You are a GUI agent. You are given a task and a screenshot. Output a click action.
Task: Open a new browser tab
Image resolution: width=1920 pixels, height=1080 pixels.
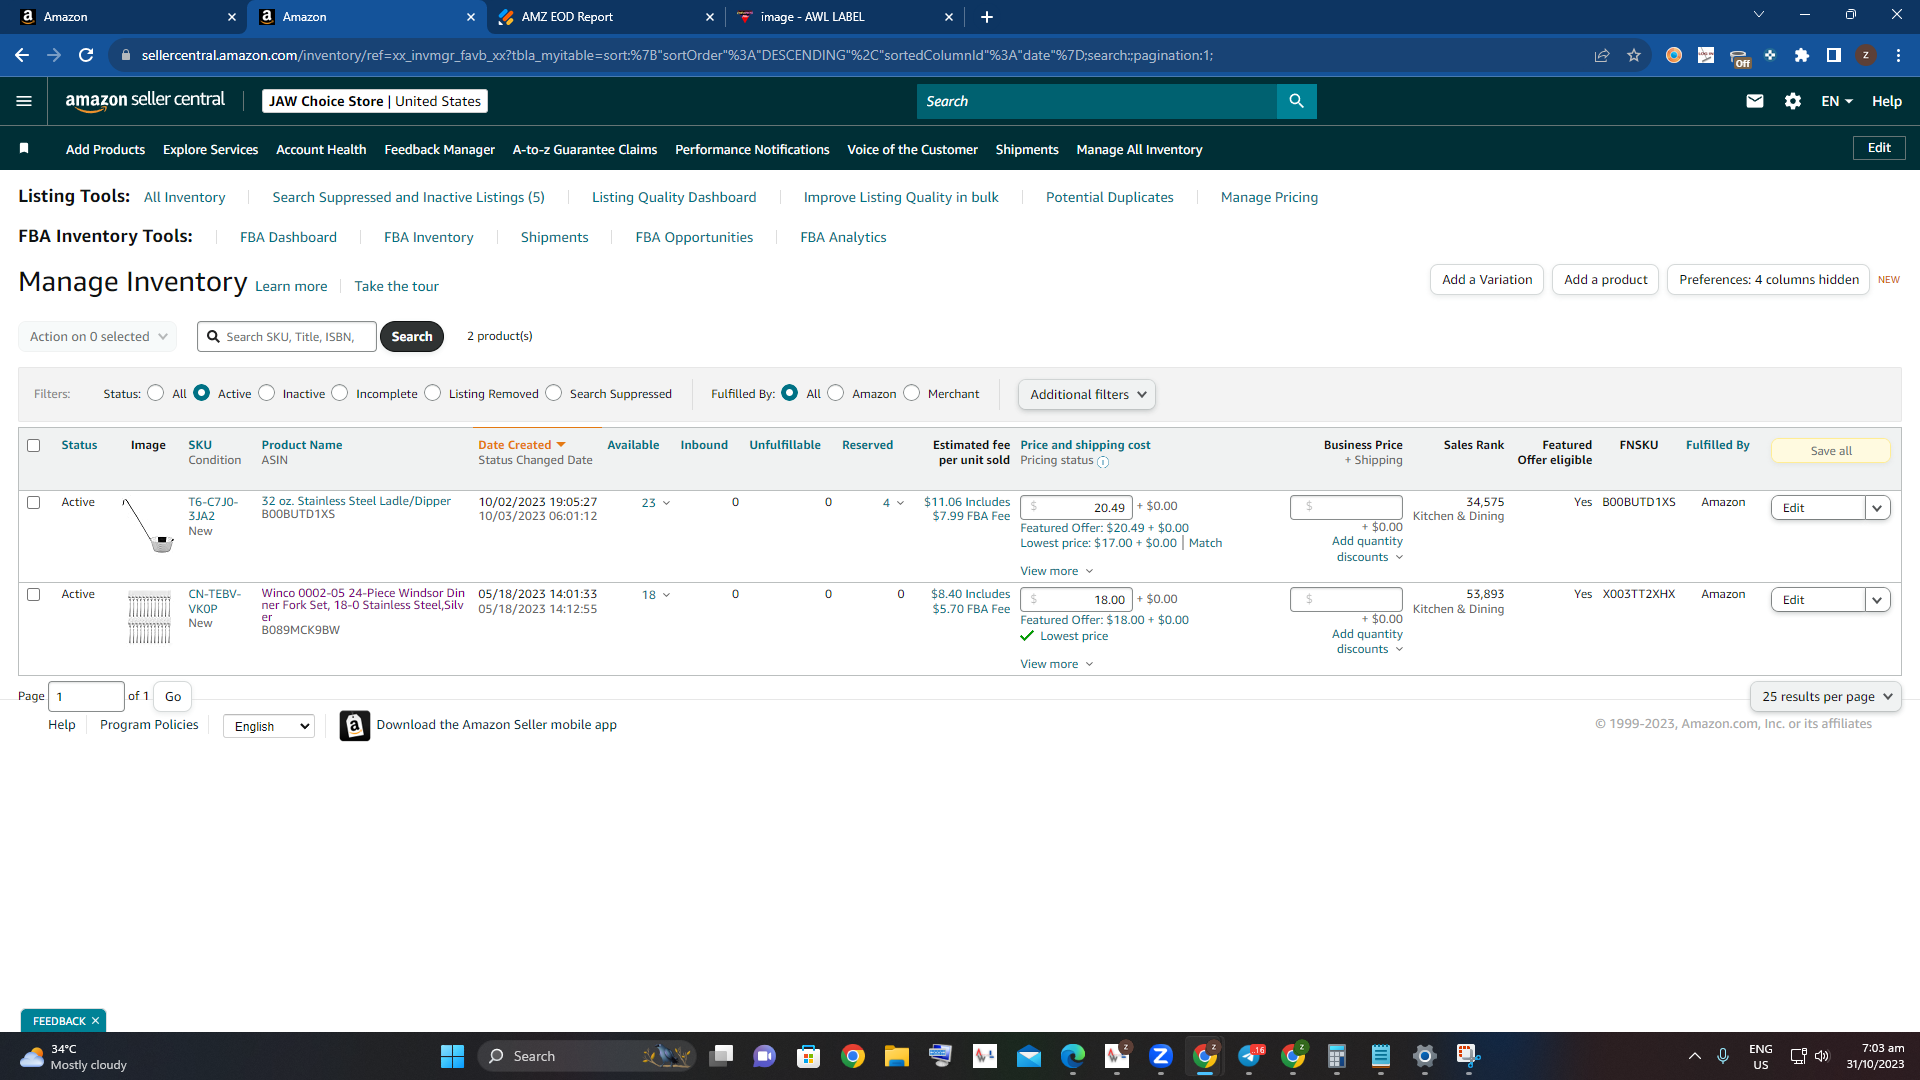click(x=986, y=17)
